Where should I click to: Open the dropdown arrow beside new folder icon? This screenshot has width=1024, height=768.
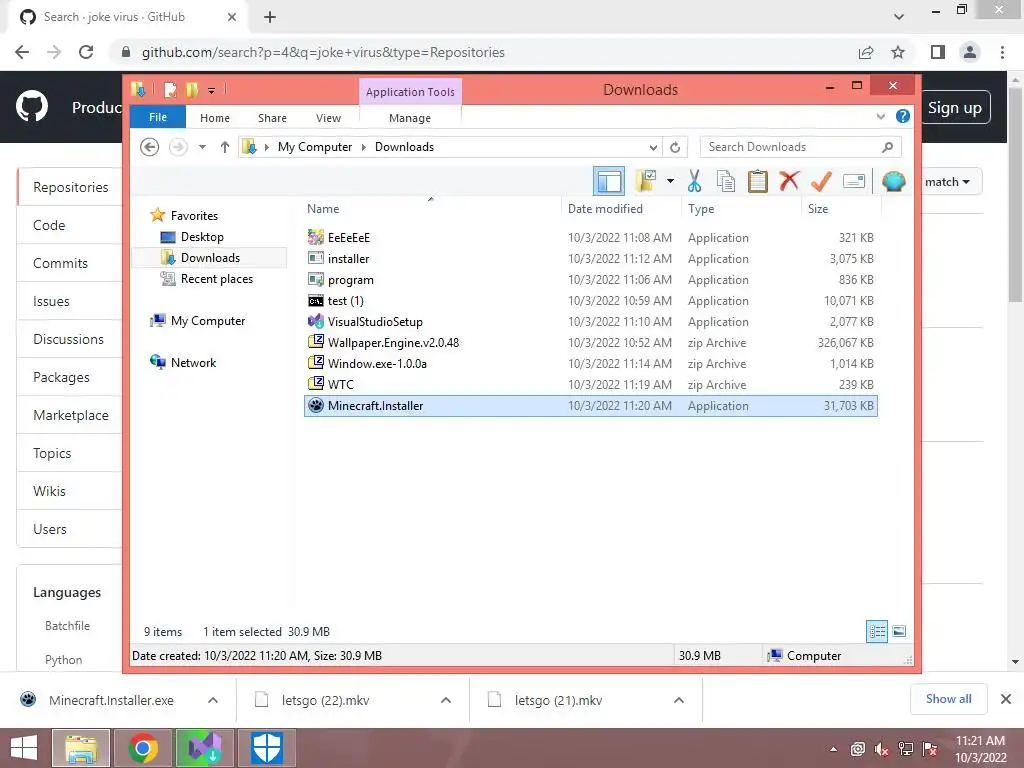[x=670, y=181]
